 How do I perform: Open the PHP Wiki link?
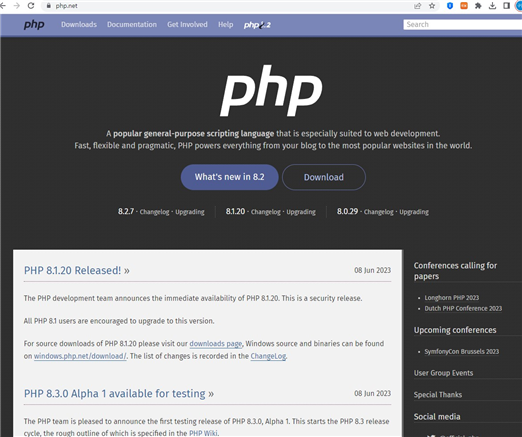(x=203, y=433)
